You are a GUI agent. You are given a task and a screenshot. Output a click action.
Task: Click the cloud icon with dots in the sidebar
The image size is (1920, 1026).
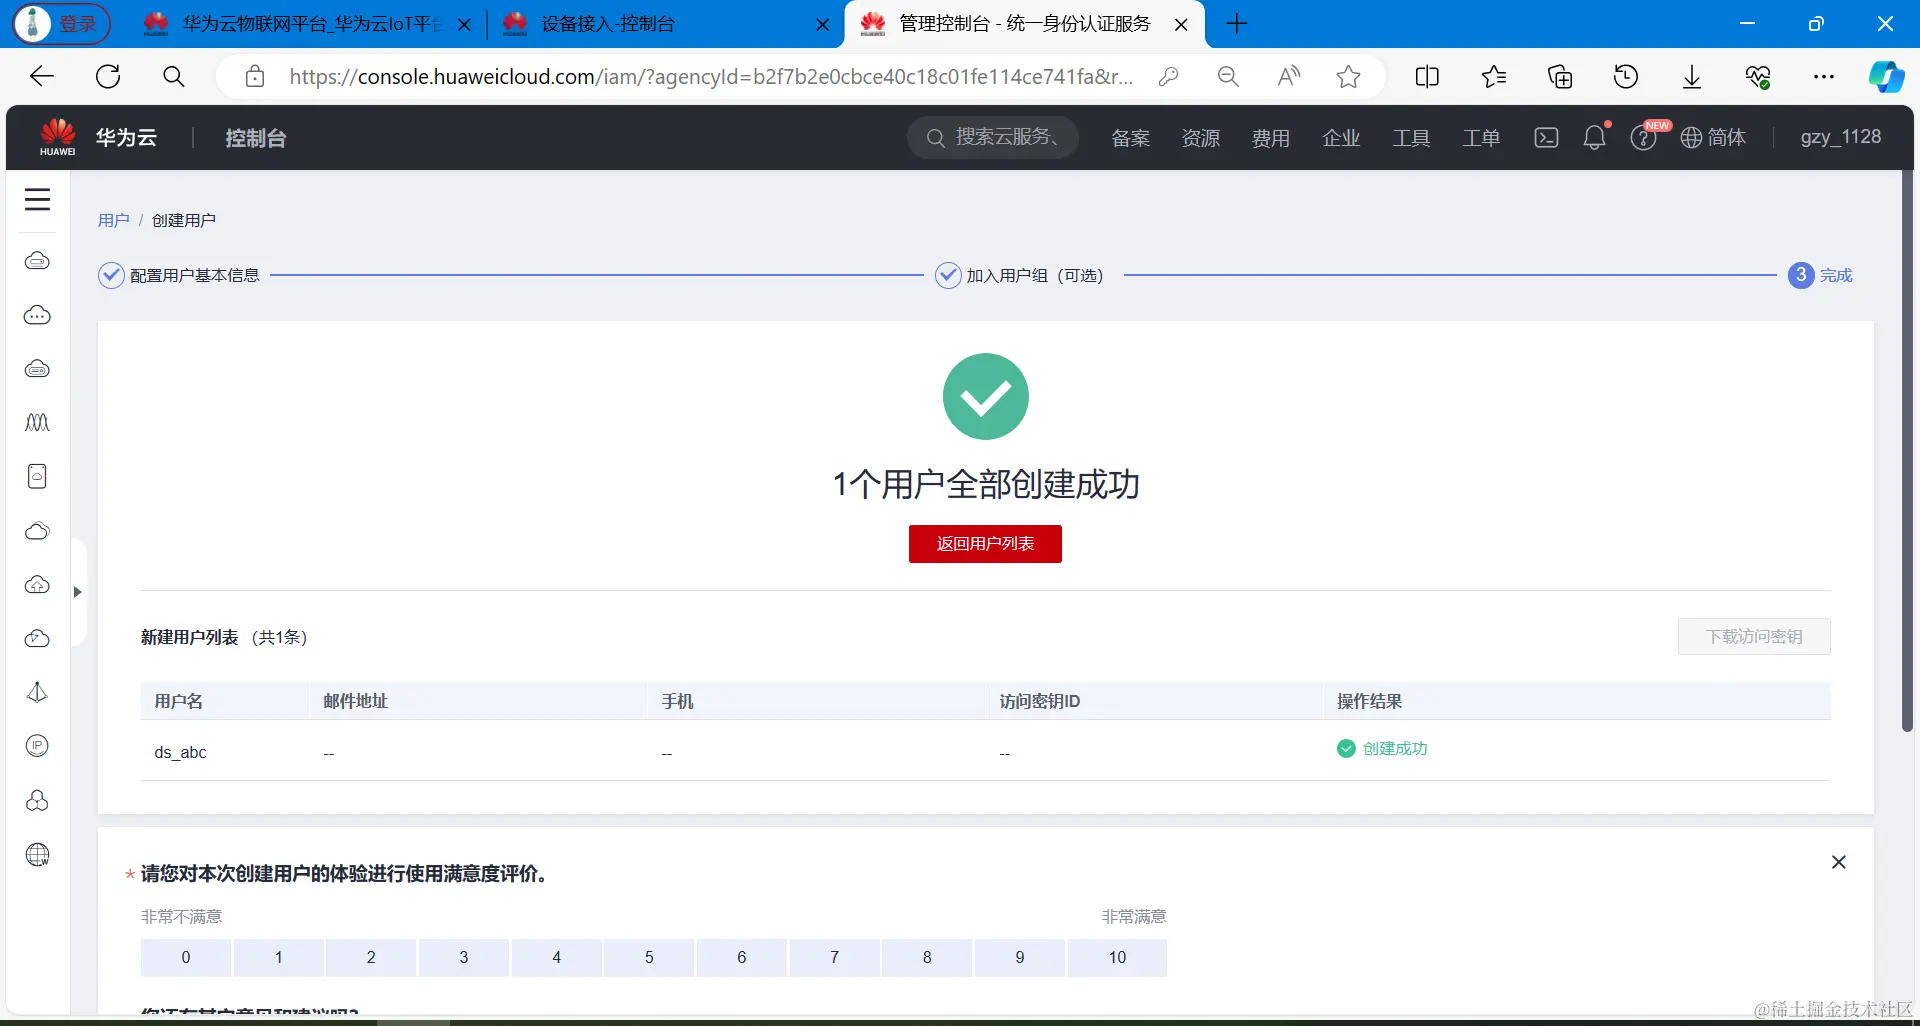pyautogui.click(x=37, y=315)
